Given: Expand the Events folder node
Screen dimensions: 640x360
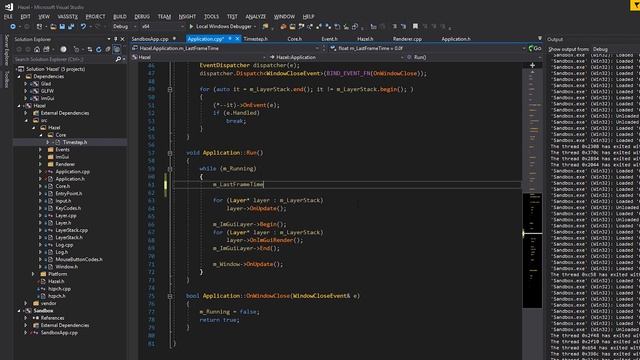Looking at the screenshot, I should (x=40, y=150).
